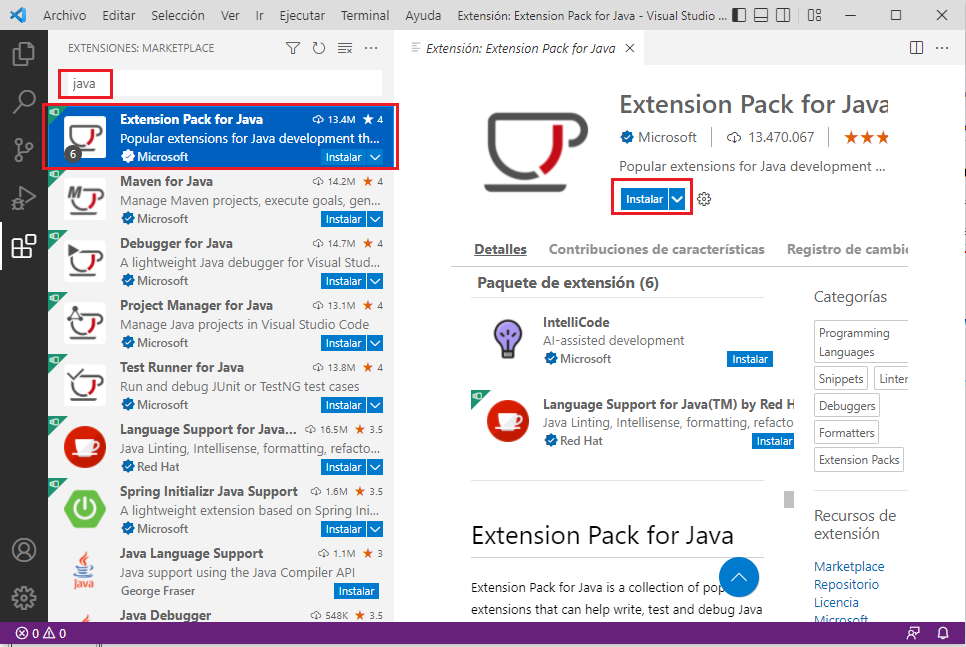Open the Repositorio link under Recursos
The image size is (966, 647).
click(847, 584)
